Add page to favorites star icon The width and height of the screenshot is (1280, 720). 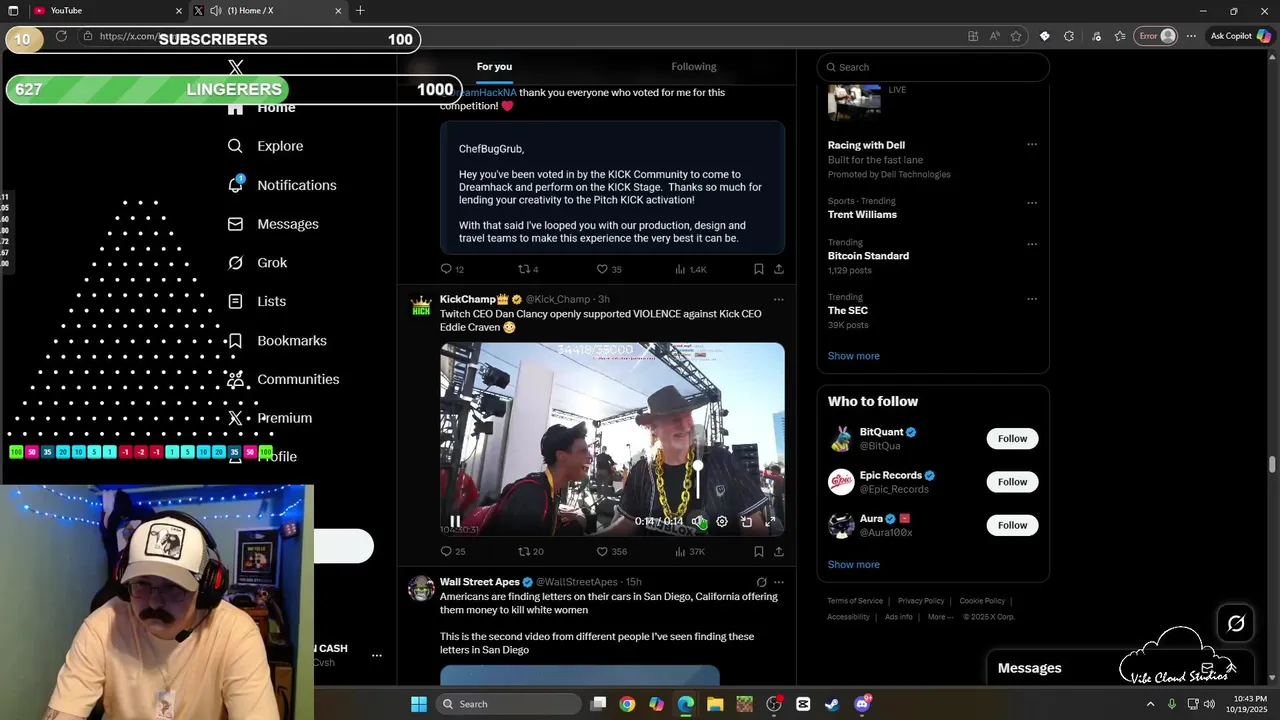(1016, 36)
